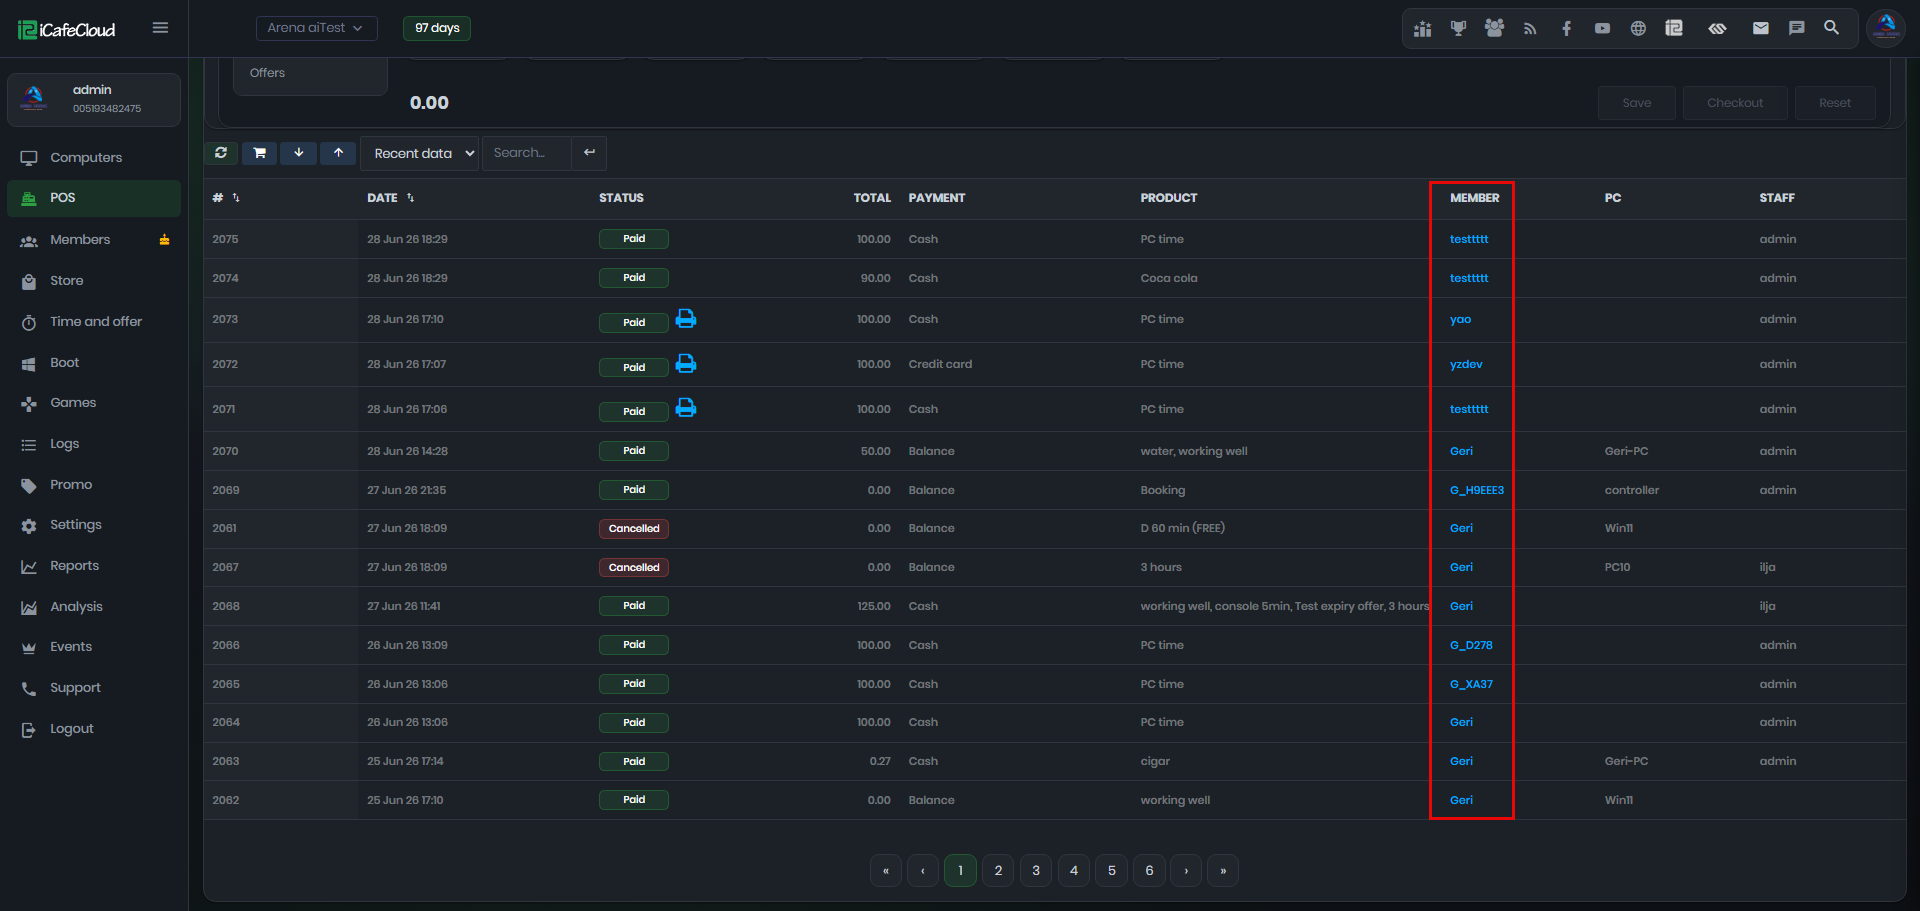Open Store in the sidebar
Screen dimensions: 1920x911
[x=94, y=281]
